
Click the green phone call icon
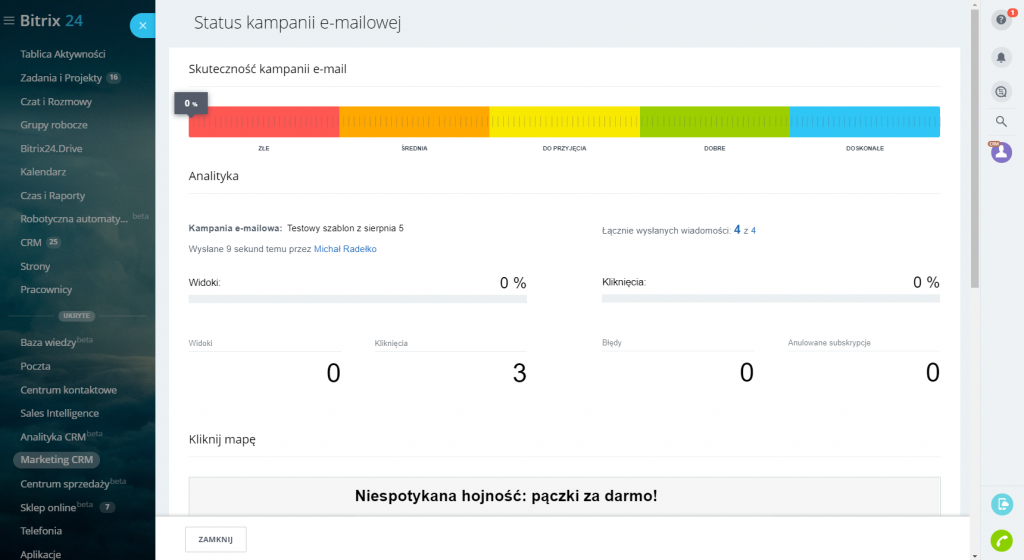[1001, 540]
